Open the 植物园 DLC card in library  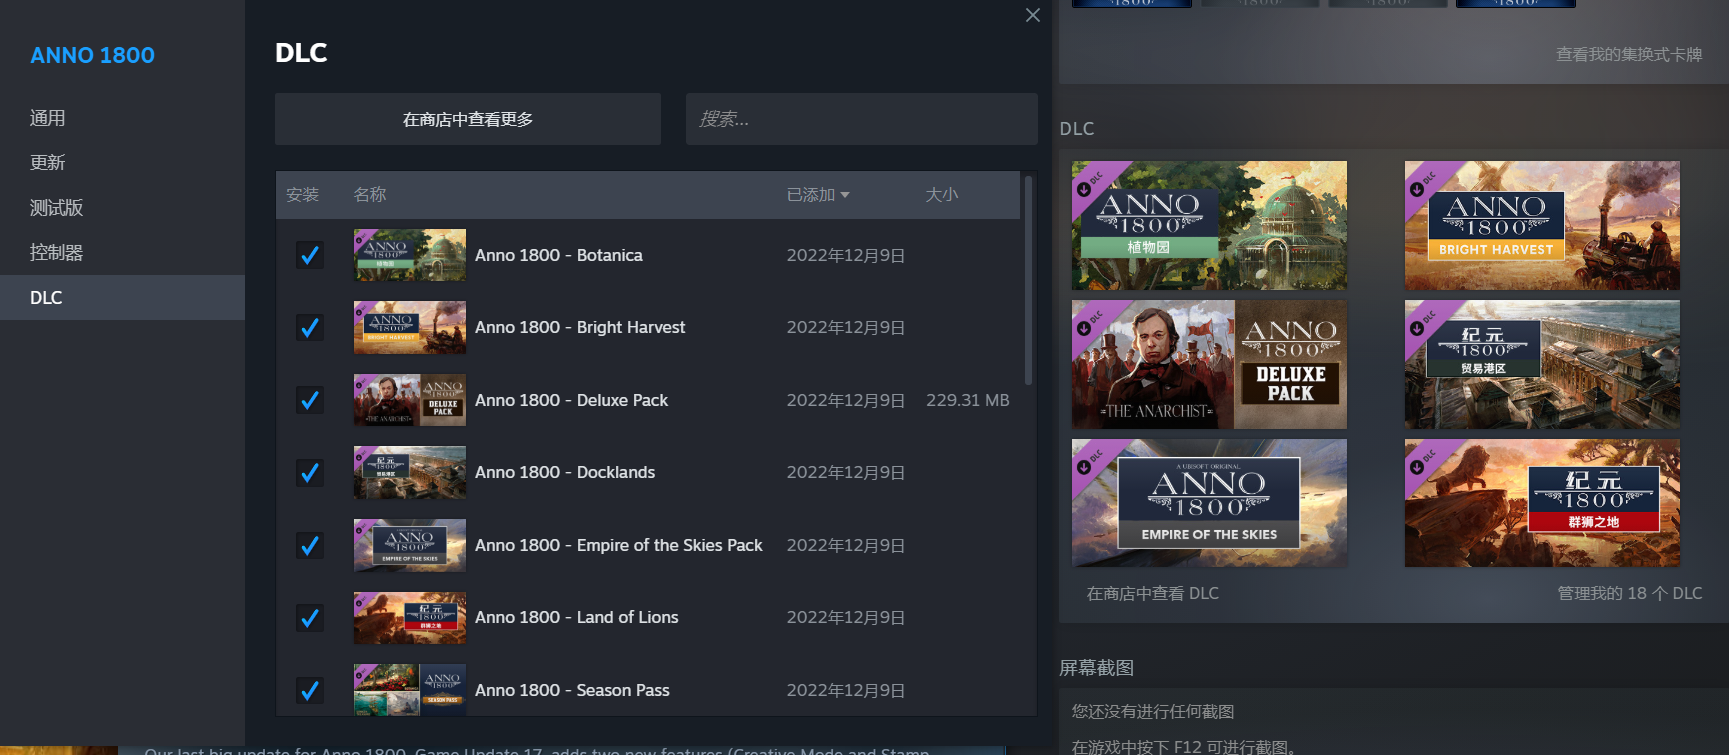pos(1209,225)
